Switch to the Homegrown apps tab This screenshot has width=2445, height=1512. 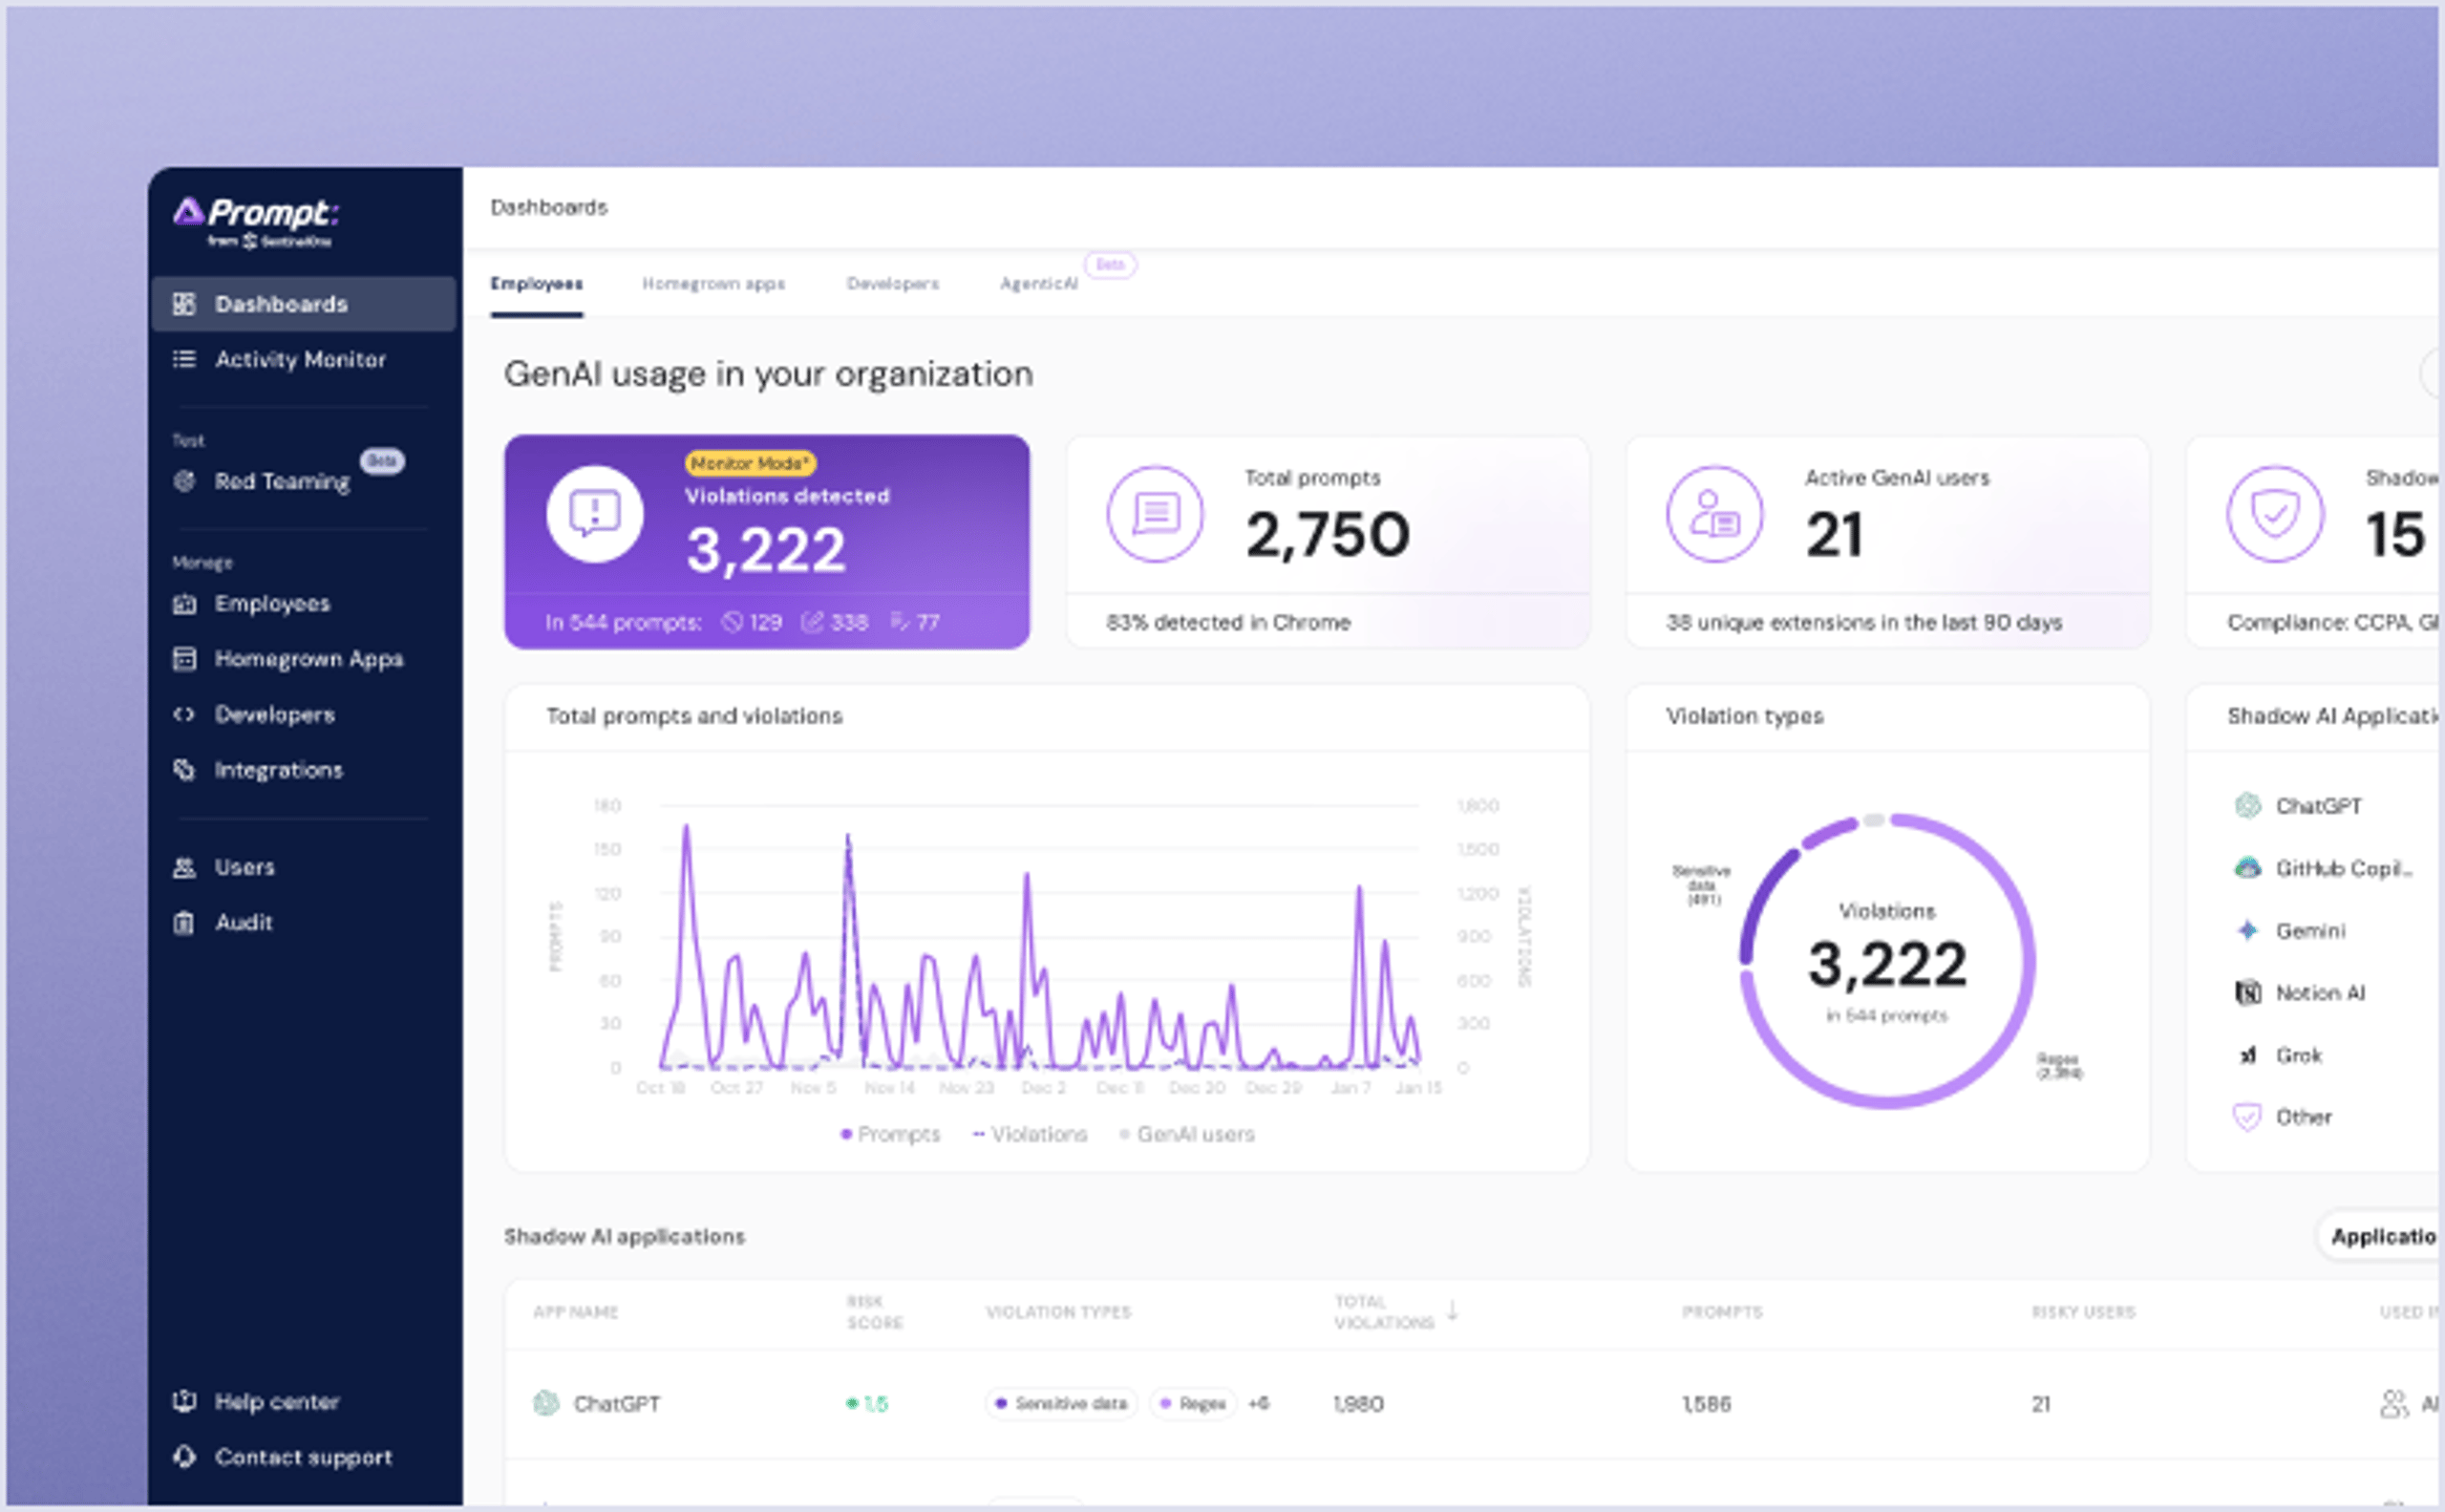713,284
